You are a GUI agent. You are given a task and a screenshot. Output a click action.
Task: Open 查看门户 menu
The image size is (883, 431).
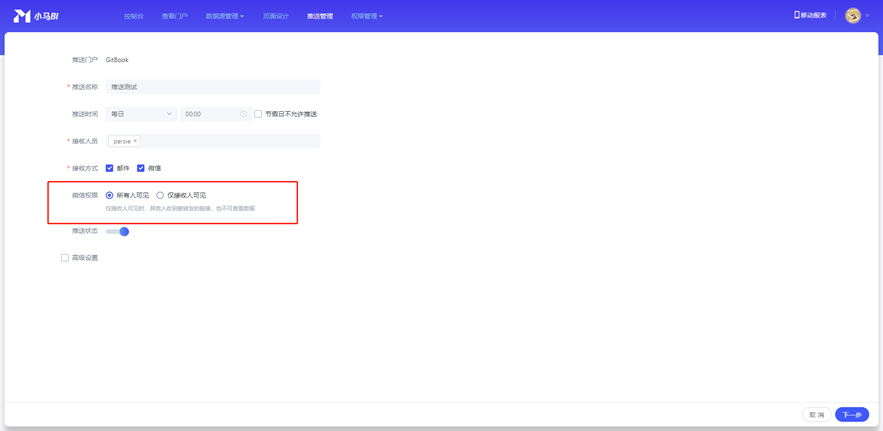coord(175,16)
